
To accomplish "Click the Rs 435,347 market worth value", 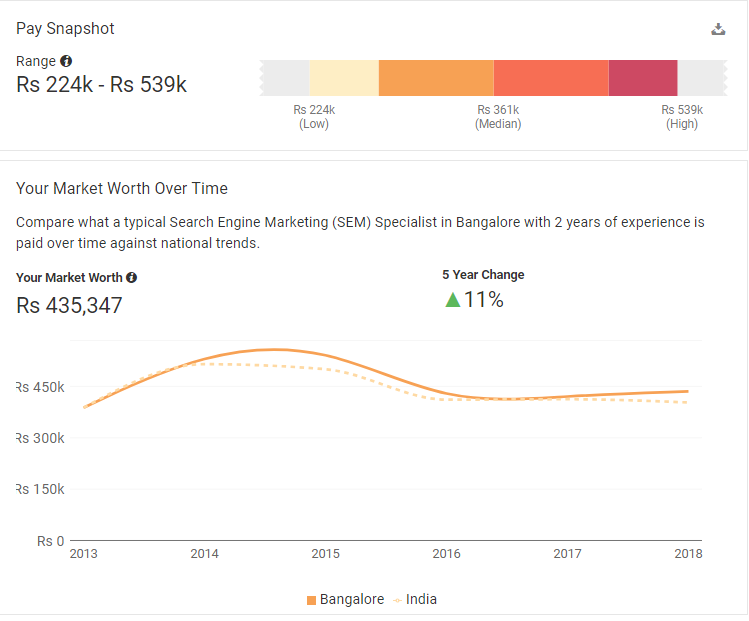I will (x=69, y=306).
